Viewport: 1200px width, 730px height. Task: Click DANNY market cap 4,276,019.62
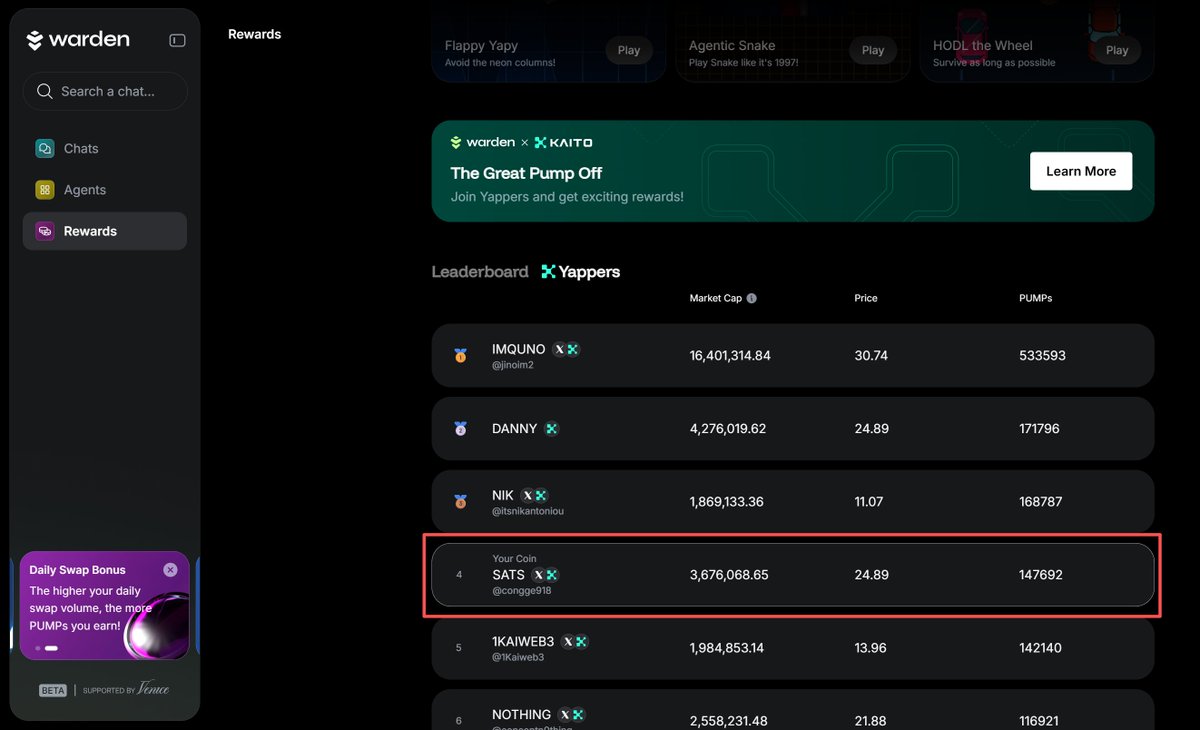[728, 428]
